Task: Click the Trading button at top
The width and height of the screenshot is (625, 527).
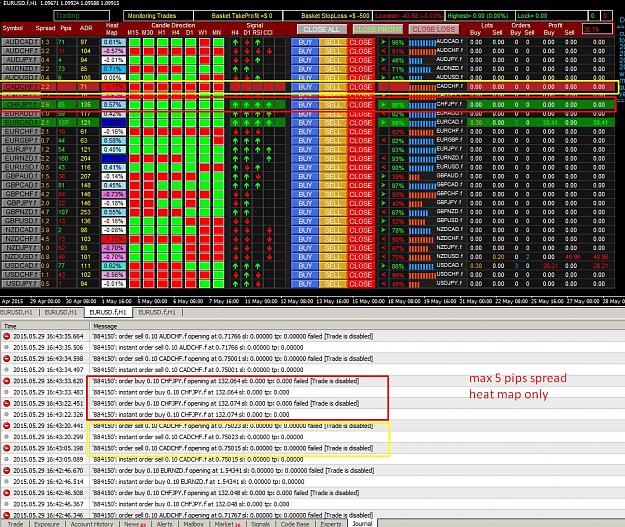Action: click(x=82, y=16)
